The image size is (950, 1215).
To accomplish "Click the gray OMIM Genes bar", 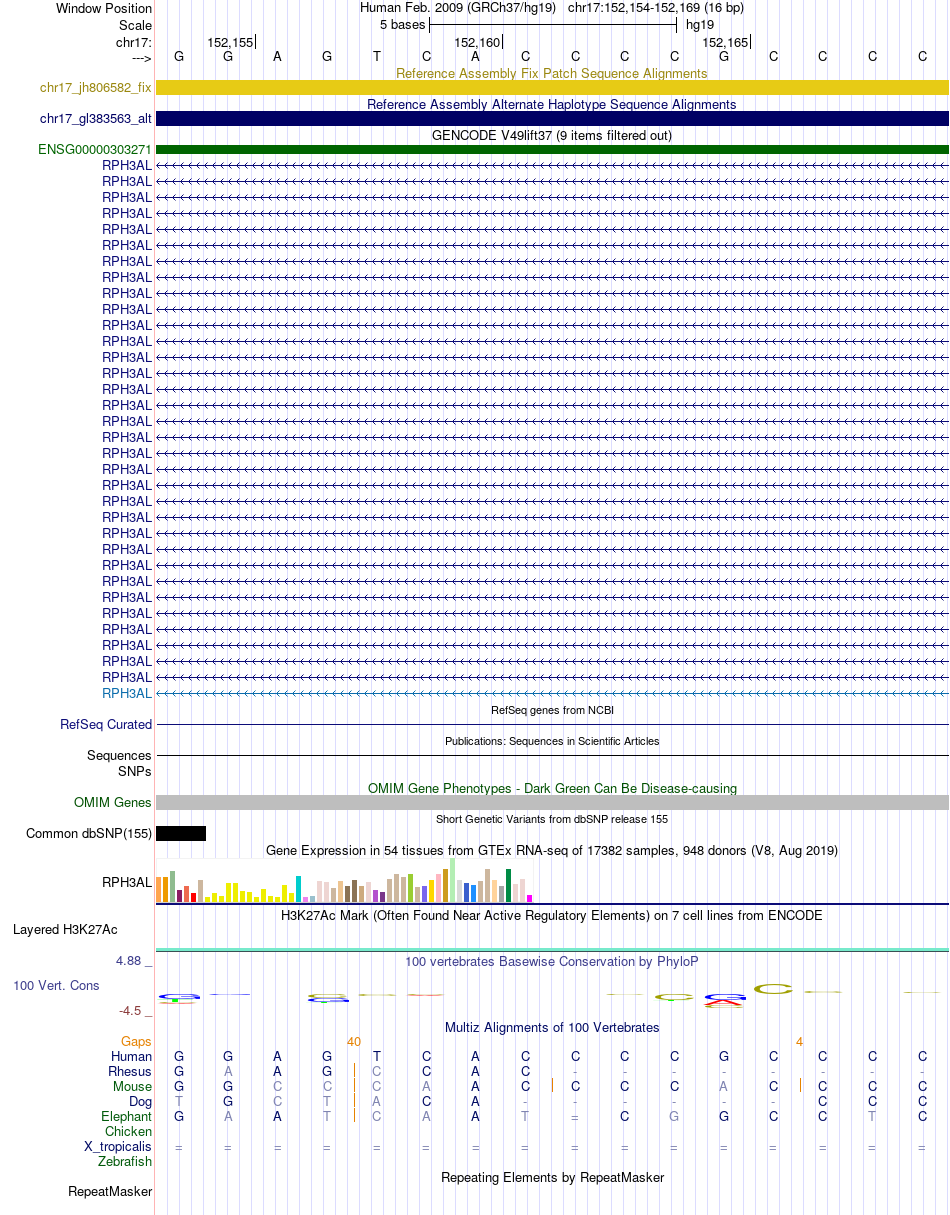I will [x=552, y=802].
